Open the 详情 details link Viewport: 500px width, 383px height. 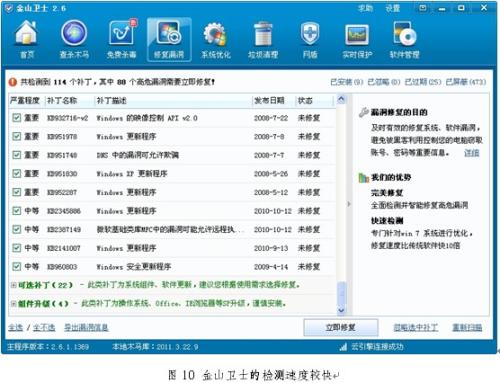point(472,153)
